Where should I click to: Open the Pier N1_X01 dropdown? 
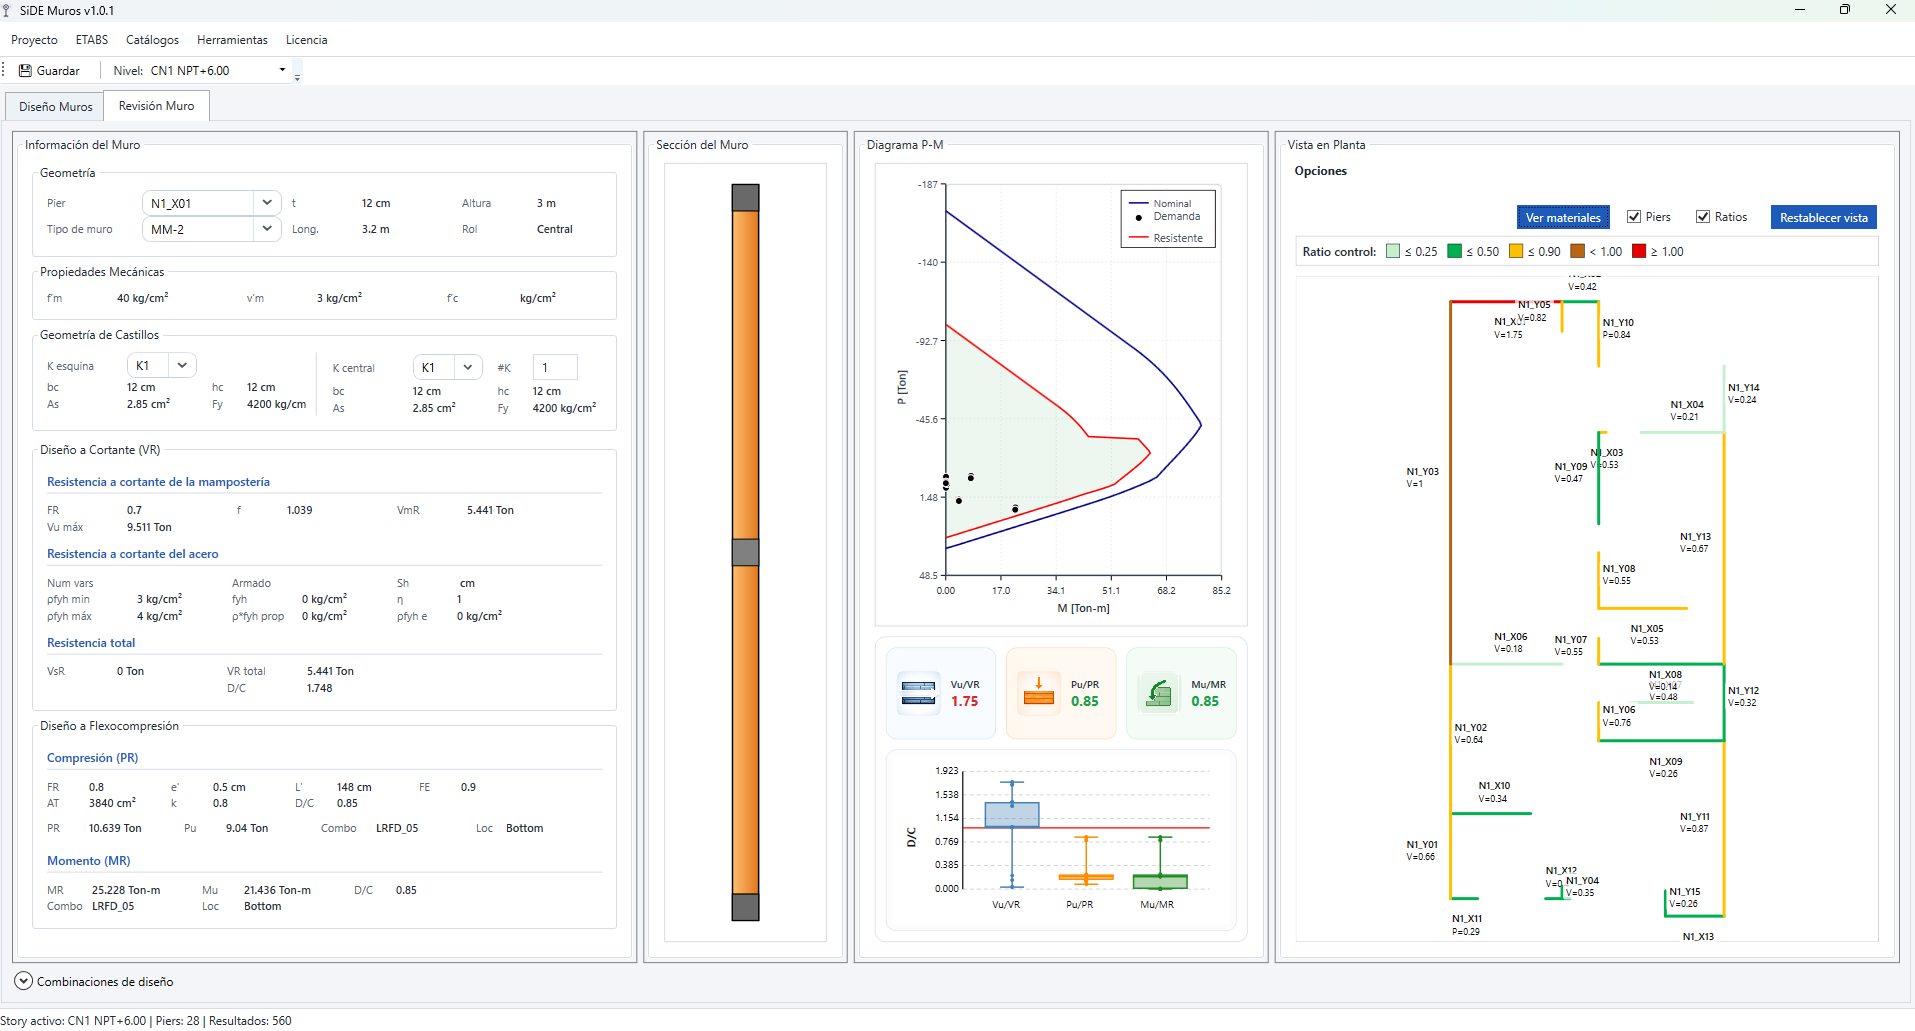(267, 203)
